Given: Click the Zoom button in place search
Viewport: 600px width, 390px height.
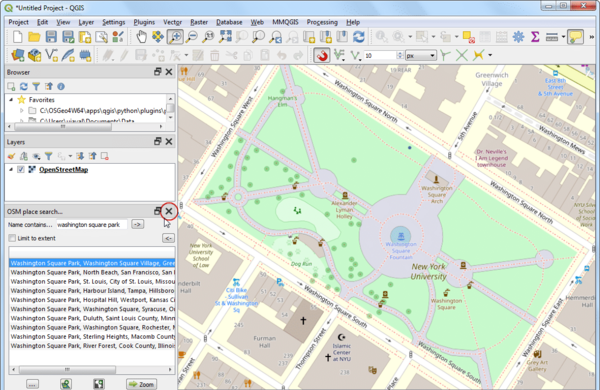Looking at the screenshot, I should click(x=141, y=384).
